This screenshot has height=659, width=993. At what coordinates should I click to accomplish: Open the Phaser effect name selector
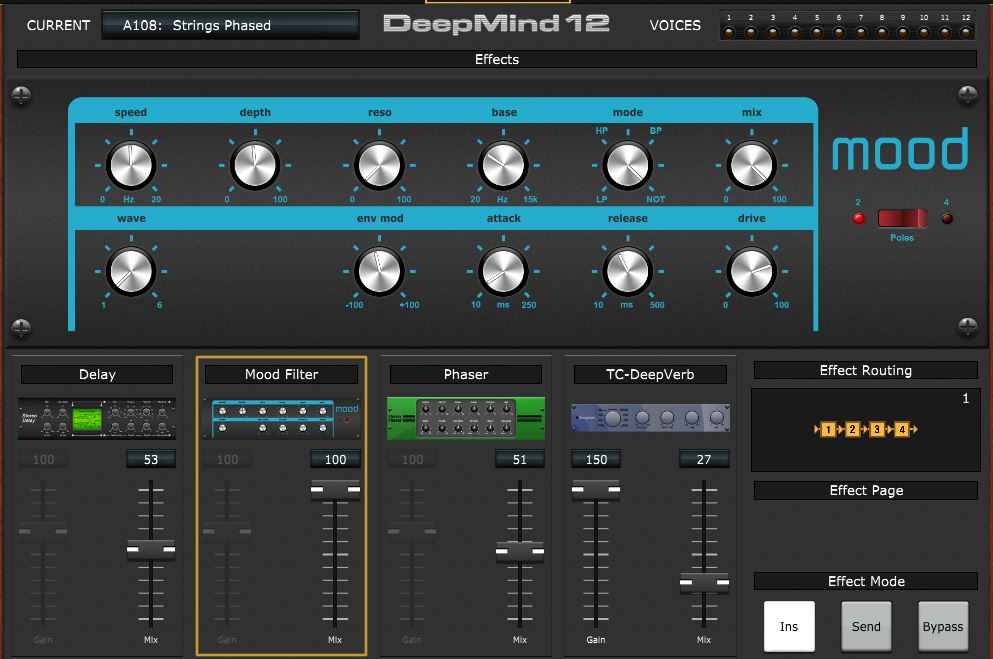tap(465, 374)
